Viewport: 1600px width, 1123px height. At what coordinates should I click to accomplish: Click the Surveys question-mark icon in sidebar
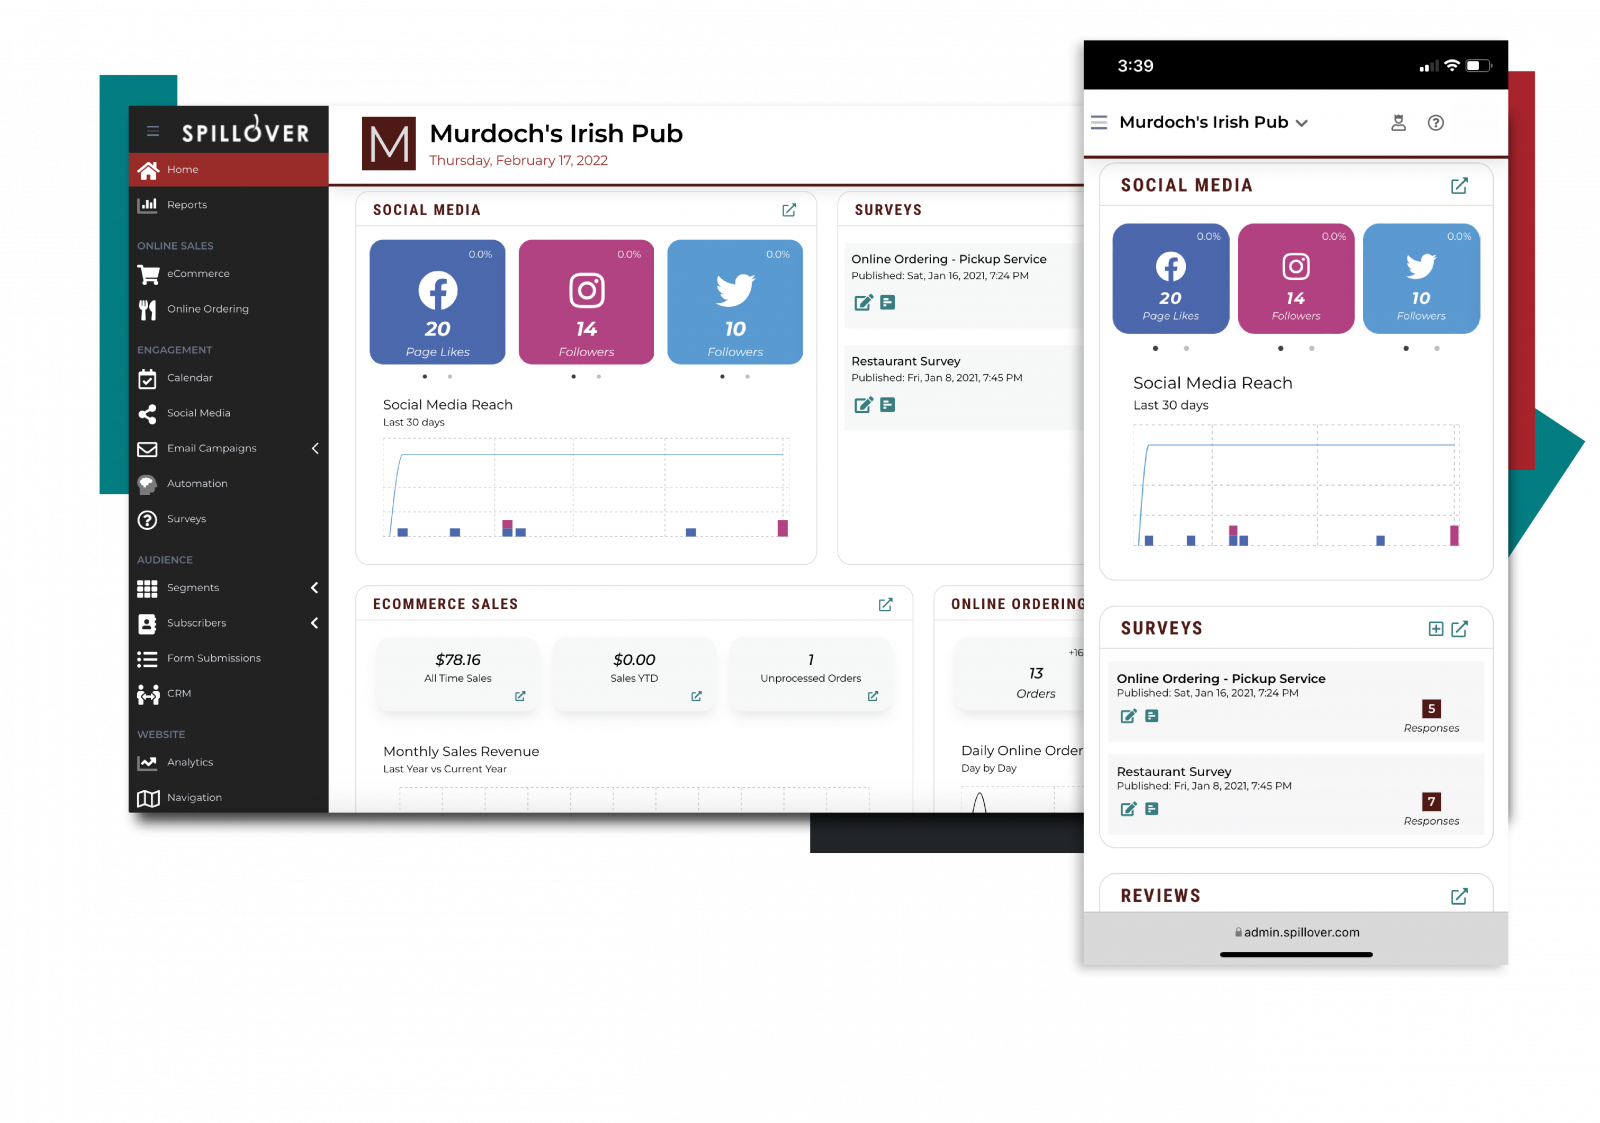tap(147, 519)
